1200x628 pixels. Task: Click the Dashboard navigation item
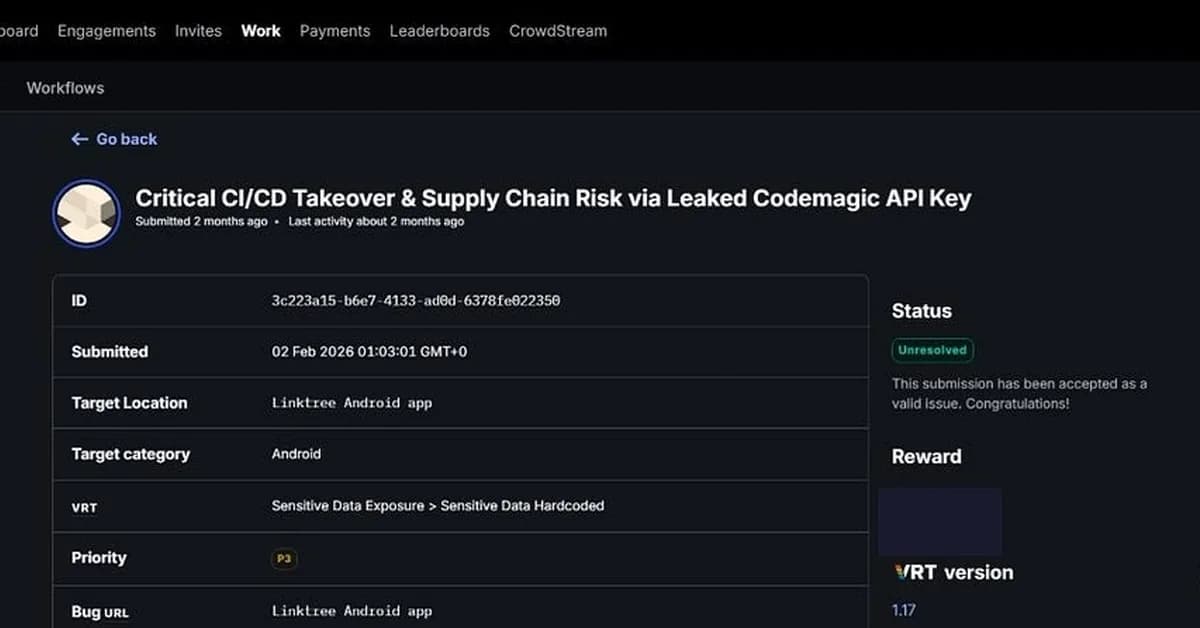18,31
